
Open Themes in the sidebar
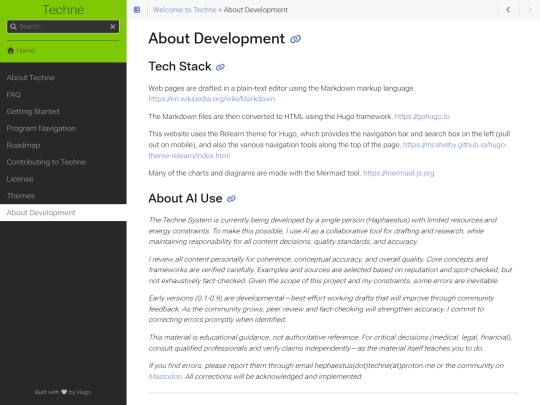tap(20, 196)
